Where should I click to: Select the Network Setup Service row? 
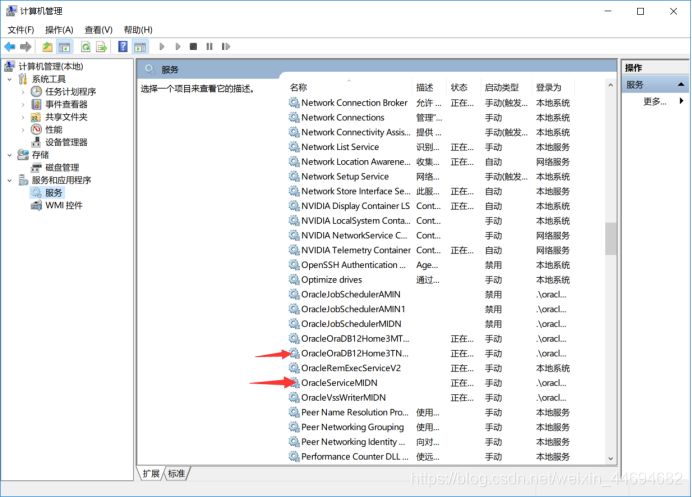430,177
